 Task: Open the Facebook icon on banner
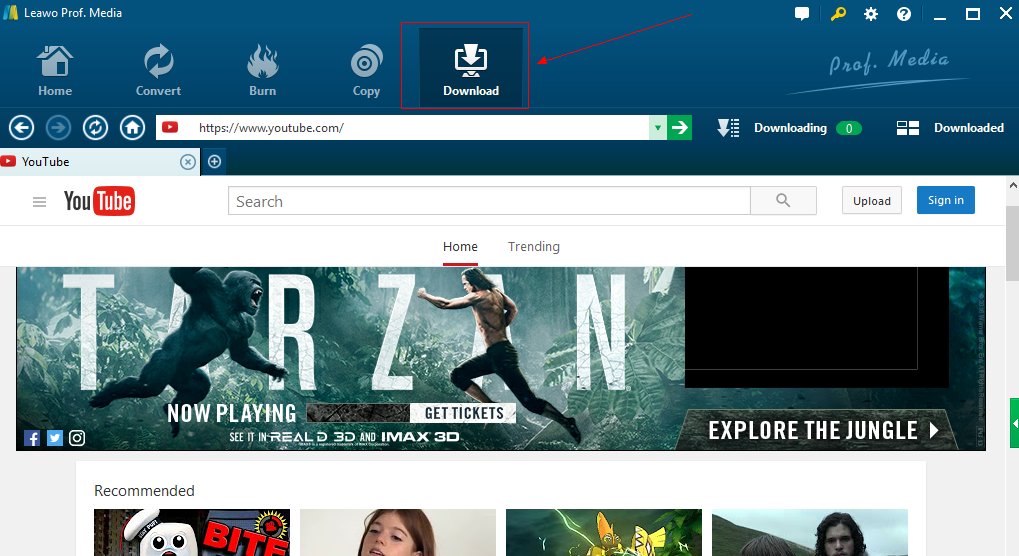pos(32,438)
